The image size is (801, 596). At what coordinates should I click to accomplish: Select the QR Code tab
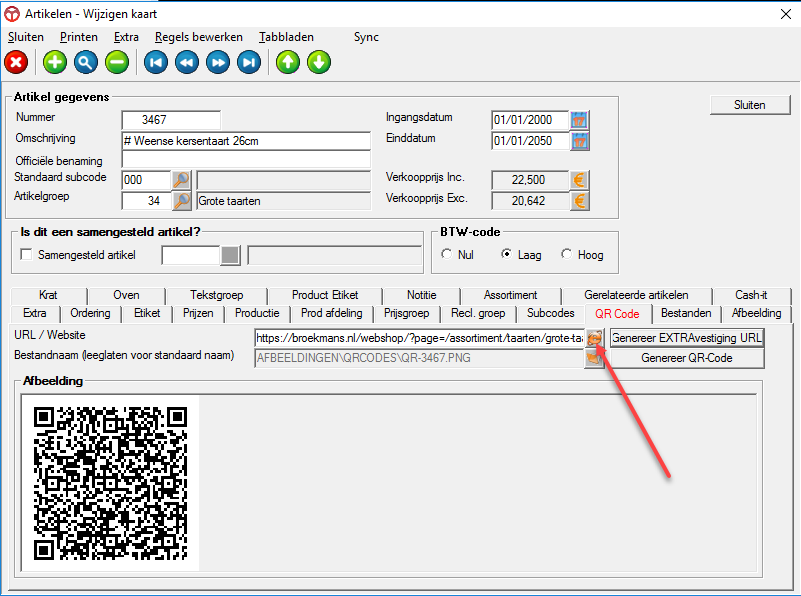[x=617, y=314]
